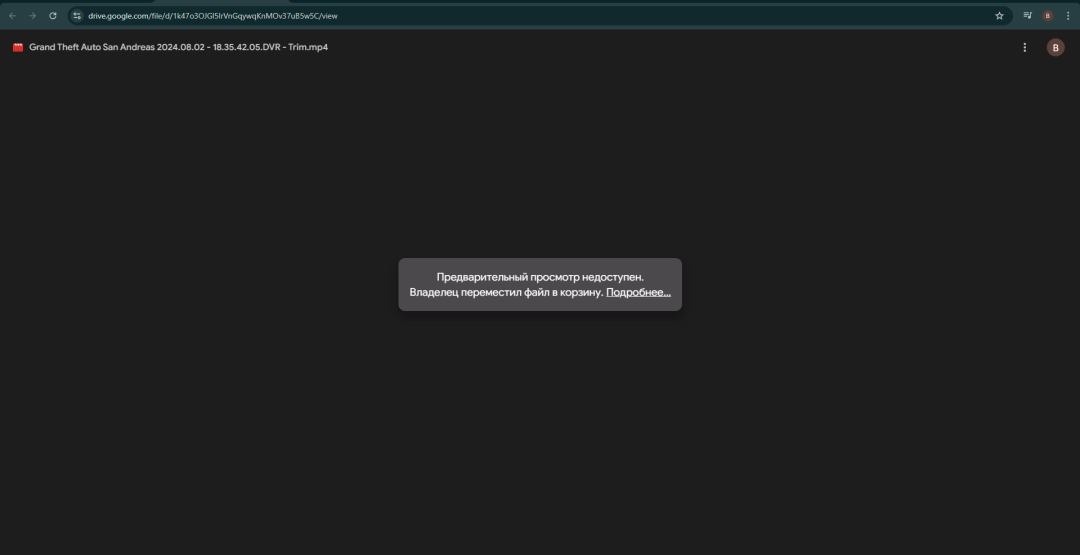Click 'Владелец переместил файл в корзину.' text
The width and height of the screenshot is (1080, 555).
click(506, 293)
